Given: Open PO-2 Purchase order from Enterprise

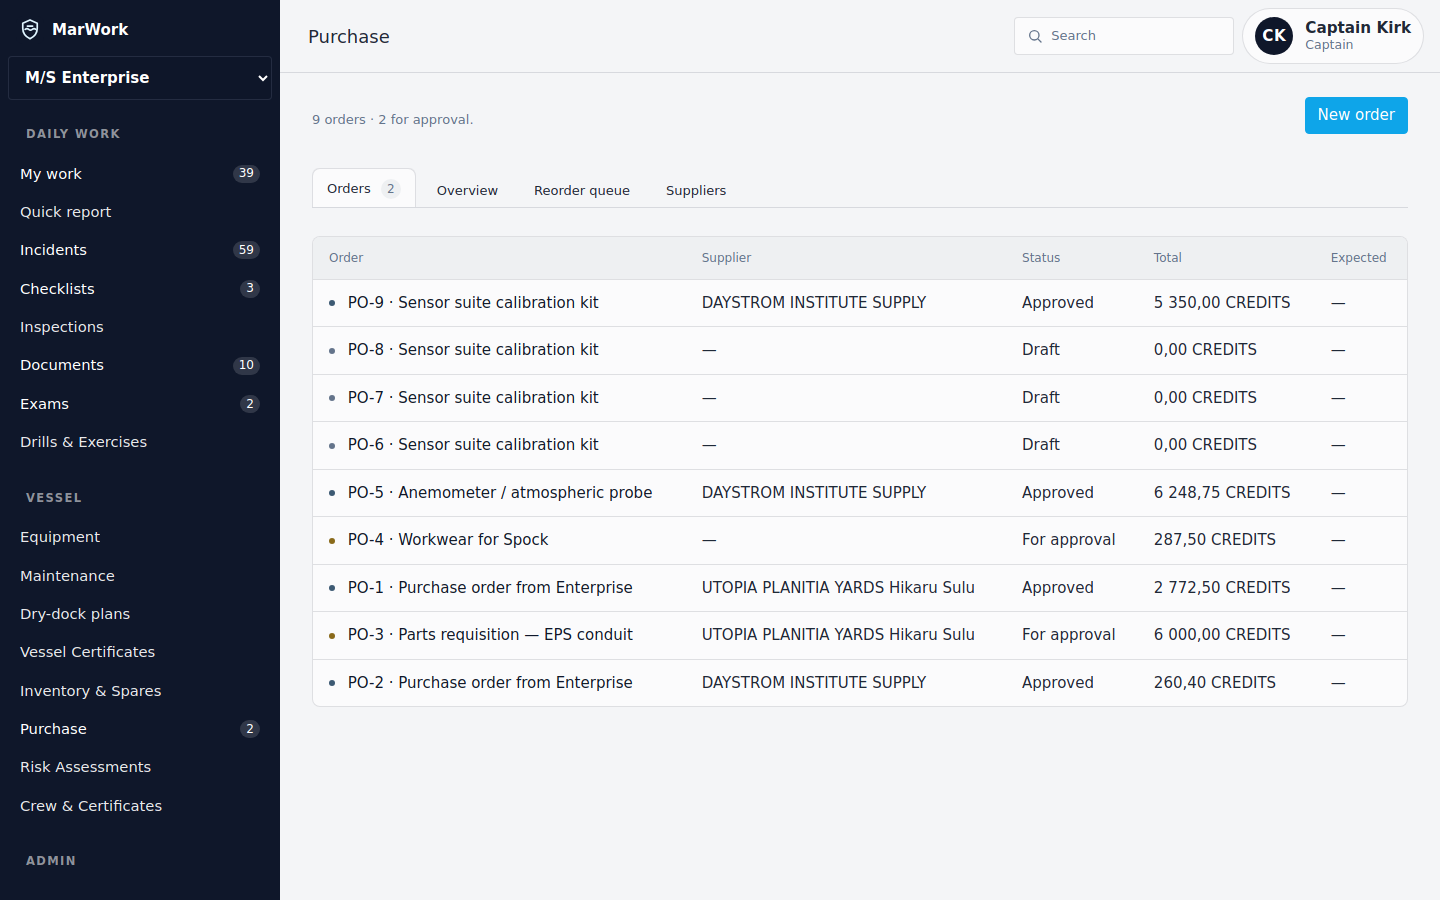Looking at the screenshot, I should [x=860, y=683].
